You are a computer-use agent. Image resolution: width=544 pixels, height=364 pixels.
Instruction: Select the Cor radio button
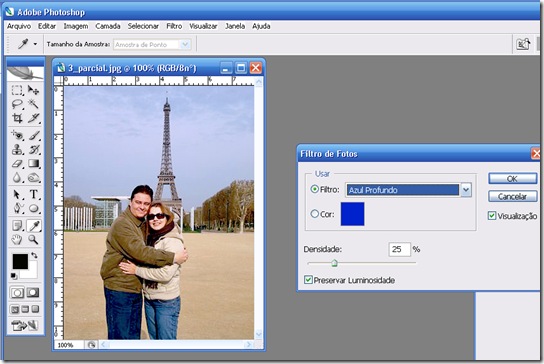[315, 214]
